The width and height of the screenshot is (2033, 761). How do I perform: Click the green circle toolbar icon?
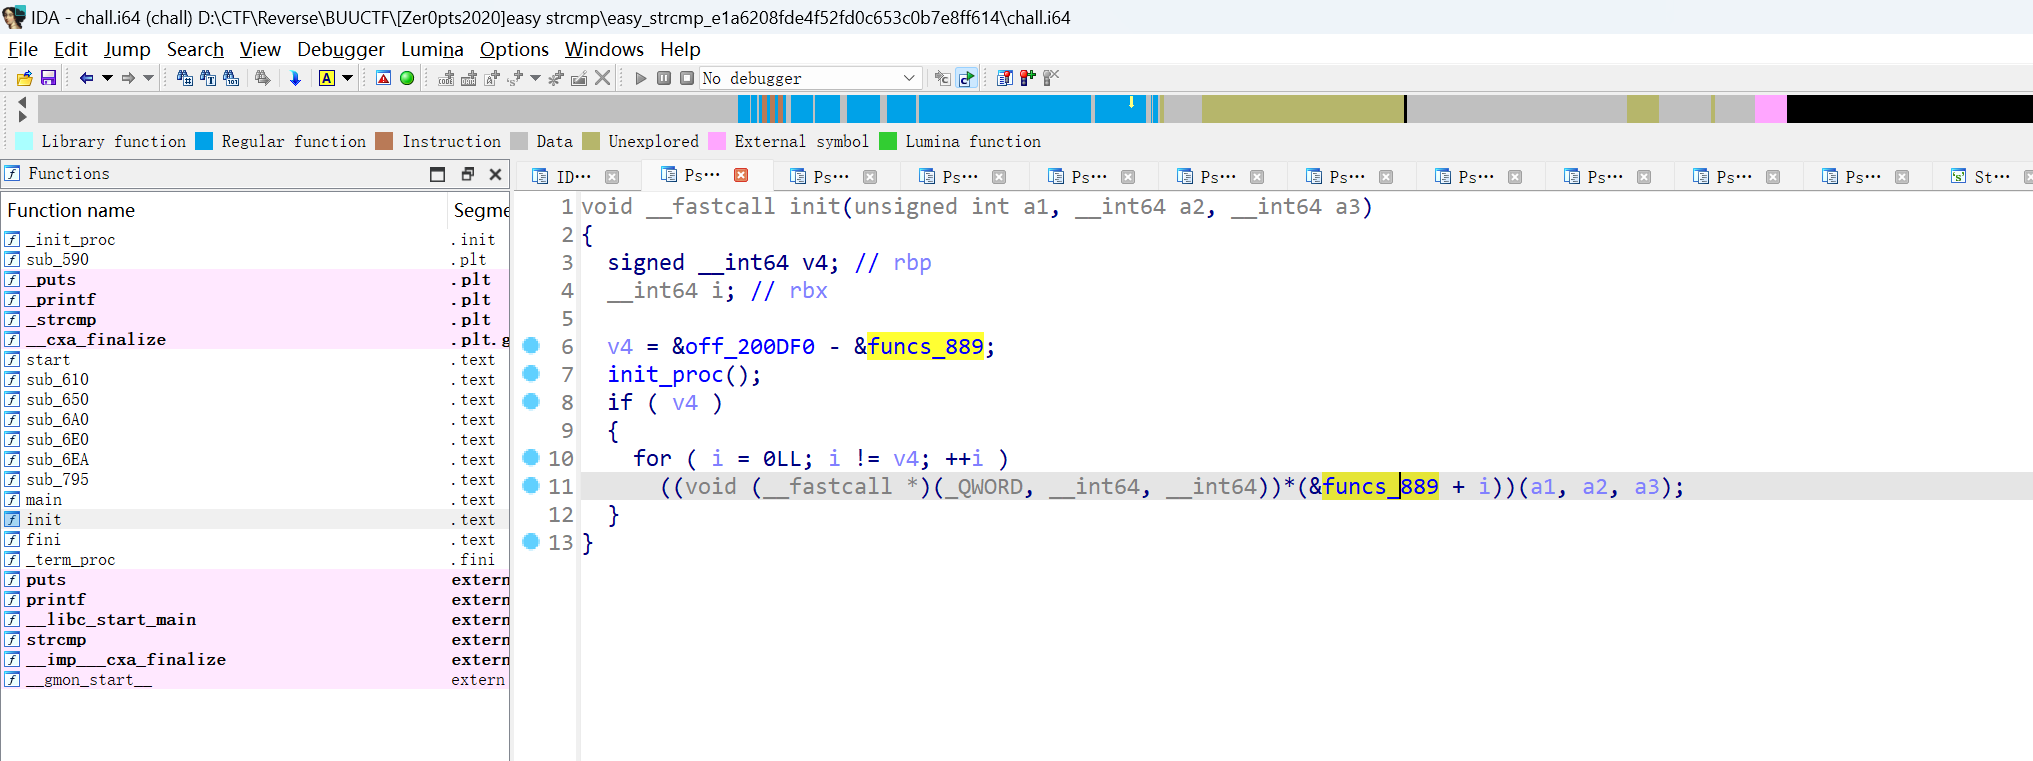[407, 78]
